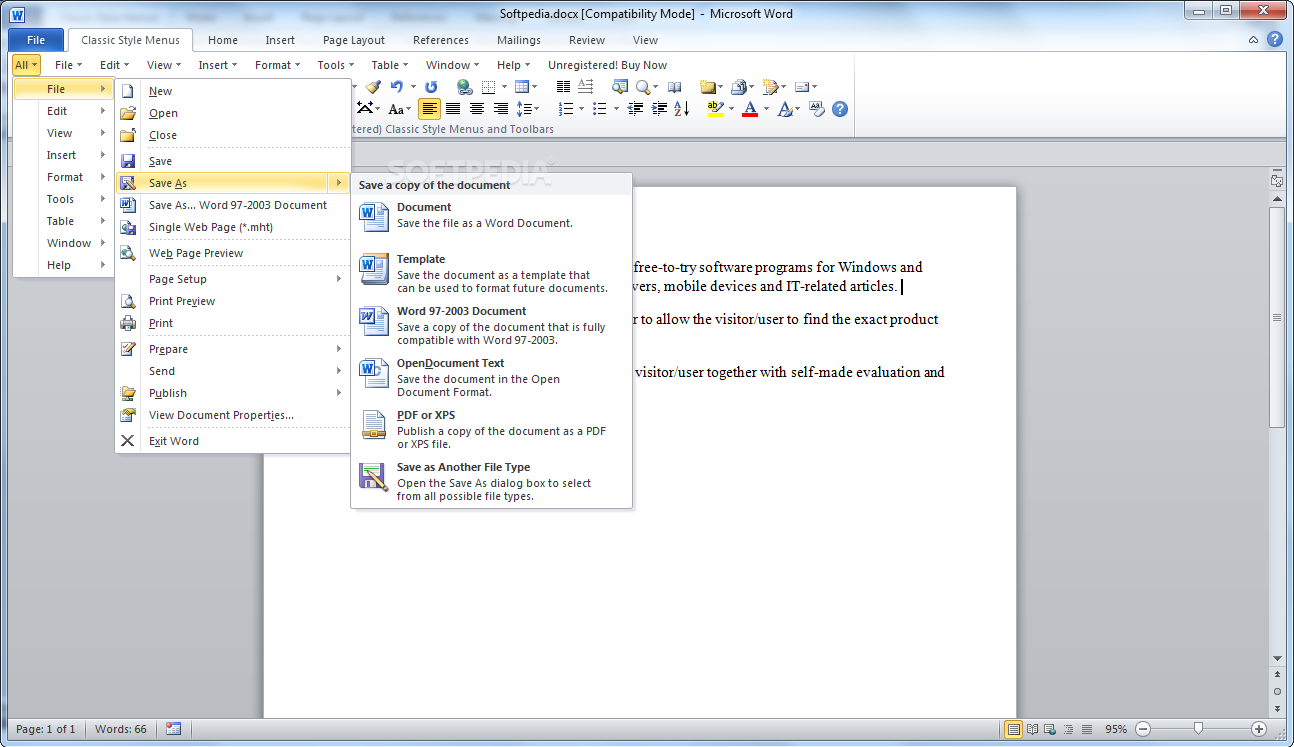Switch to Print Layout view in status bar

1014,729
